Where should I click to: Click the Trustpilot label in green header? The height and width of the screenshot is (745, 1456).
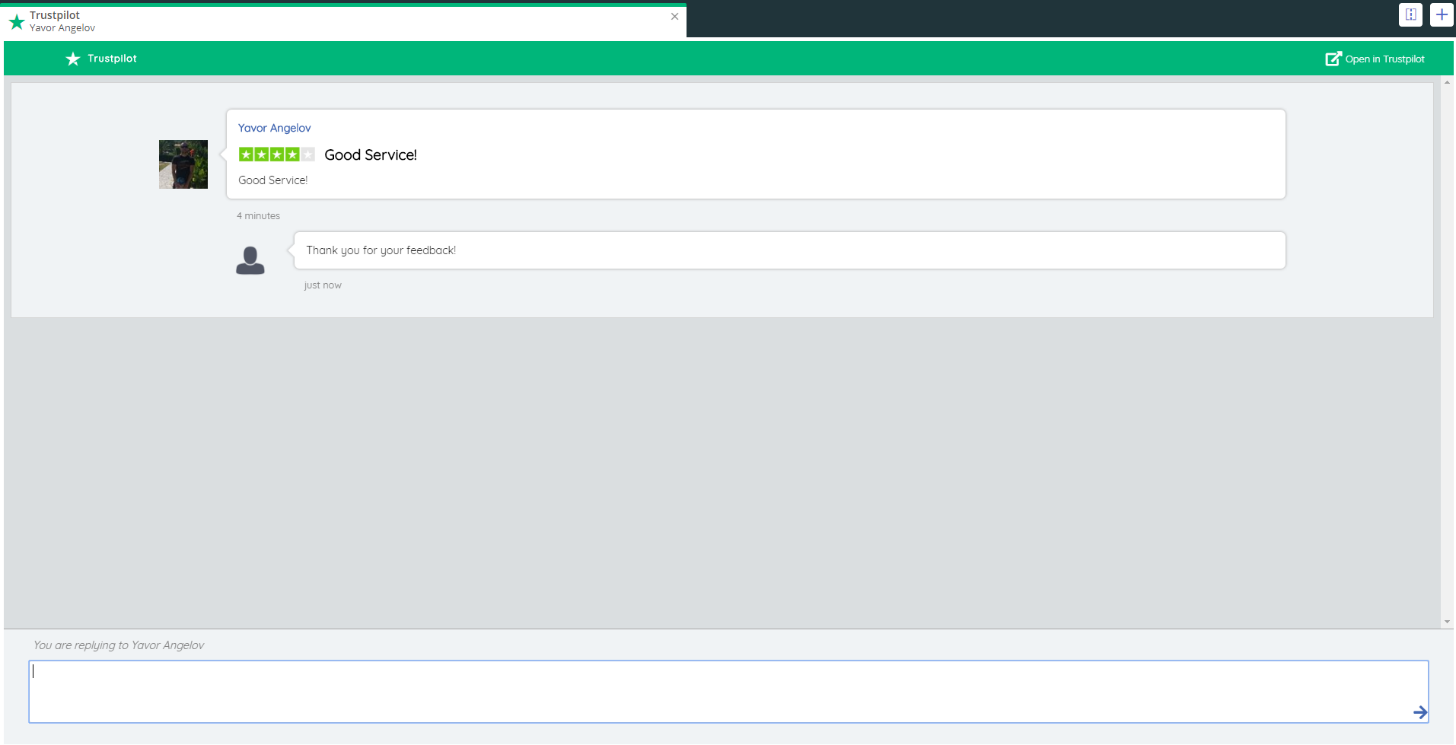112,59
